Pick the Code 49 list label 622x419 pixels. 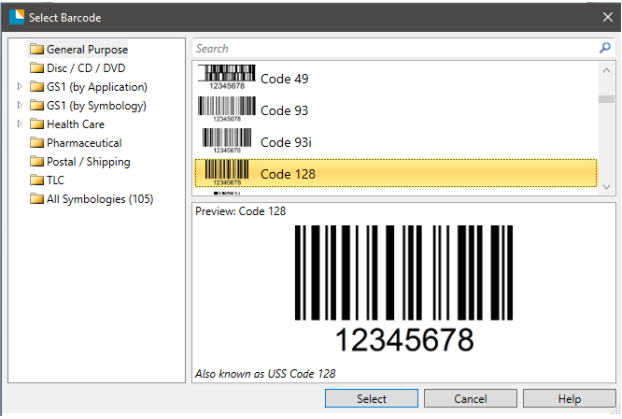pyautogui.click(x=284, y=79)
